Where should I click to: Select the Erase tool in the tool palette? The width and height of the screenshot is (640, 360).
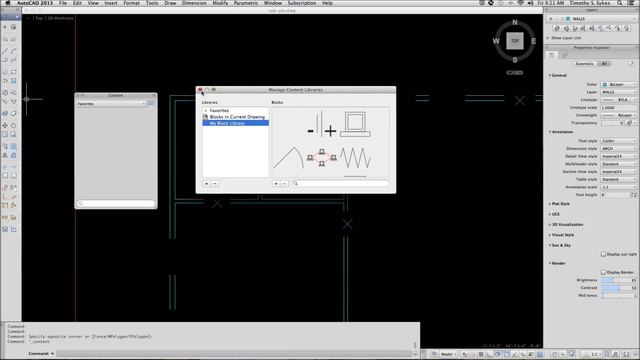[x=13, y=113]
